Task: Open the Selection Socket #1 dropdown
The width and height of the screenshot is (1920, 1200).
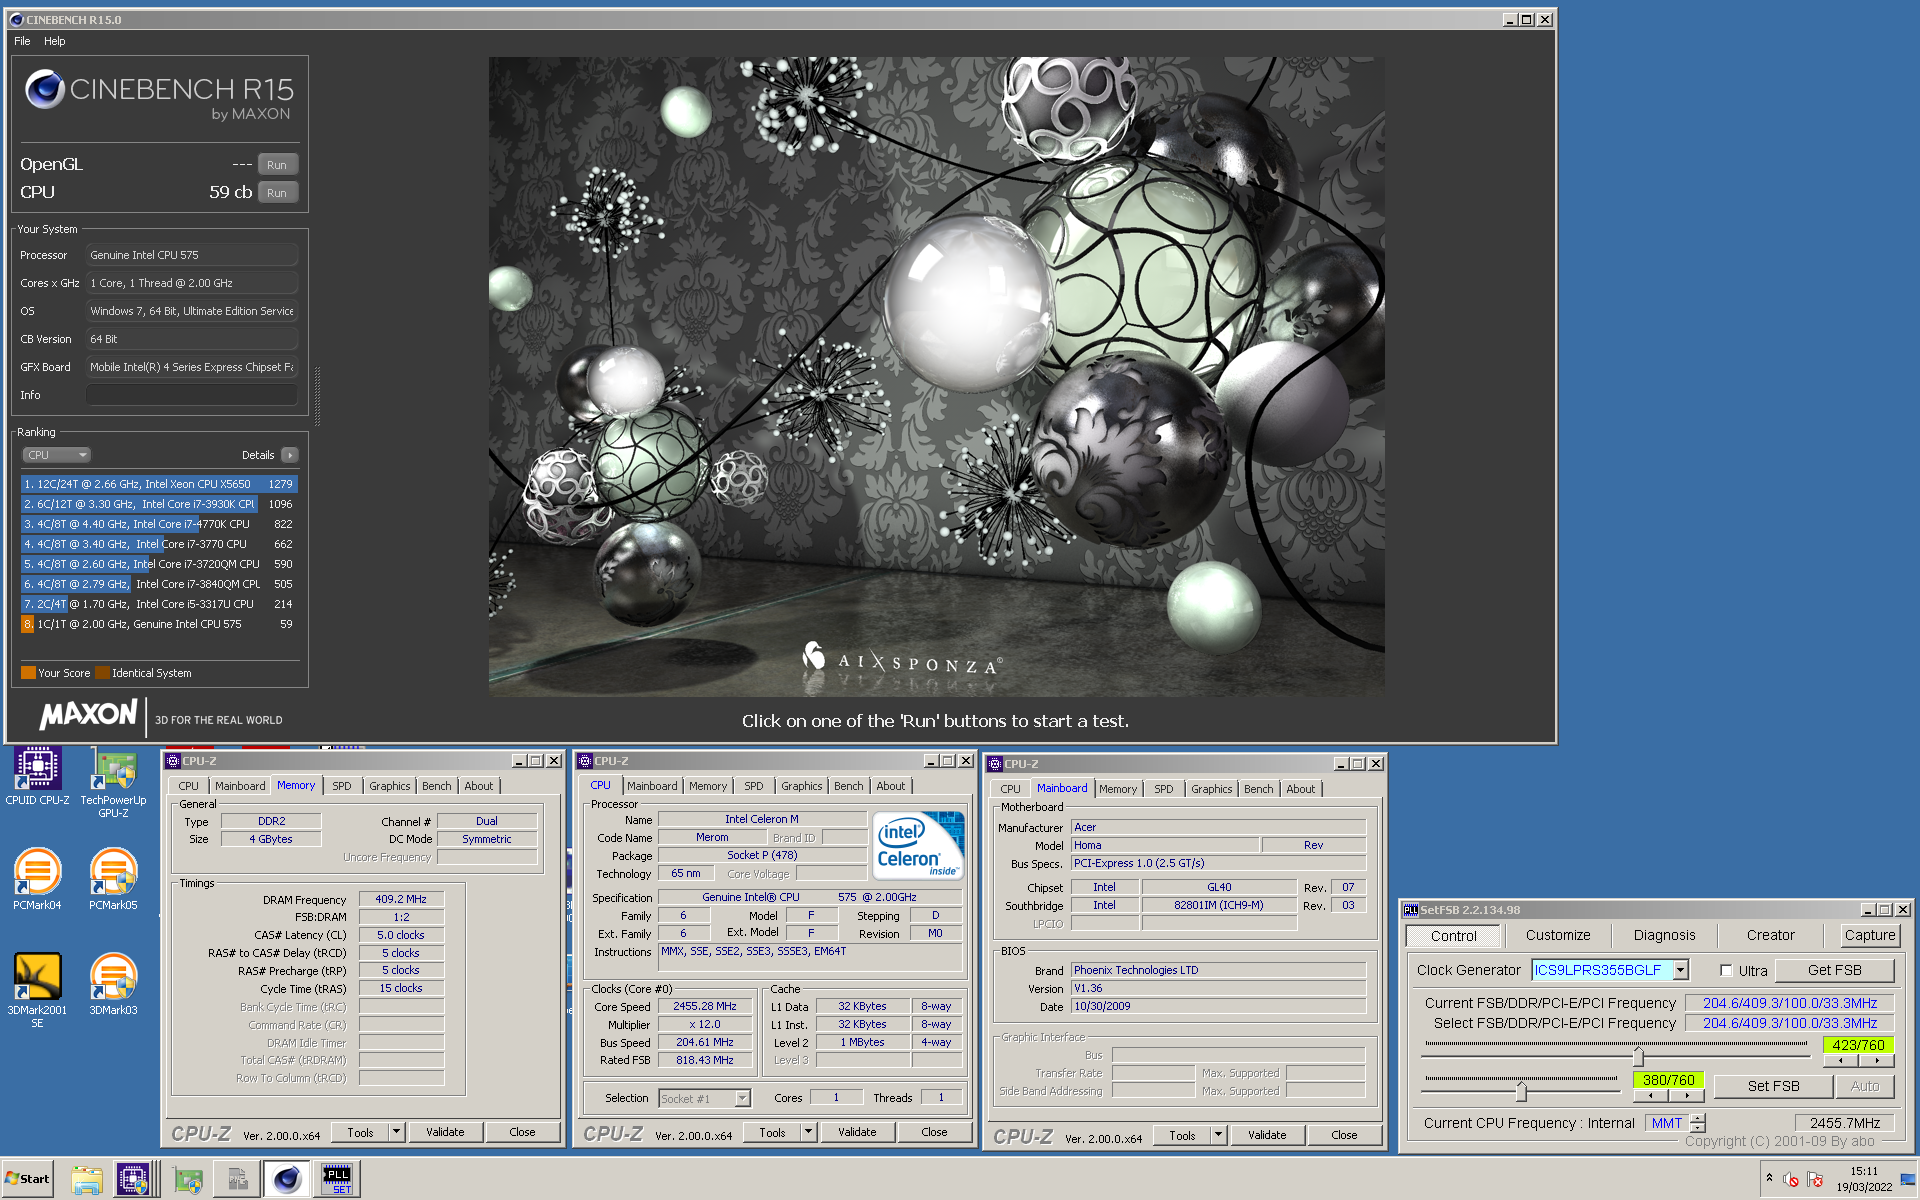Action: coord(705,1098)
